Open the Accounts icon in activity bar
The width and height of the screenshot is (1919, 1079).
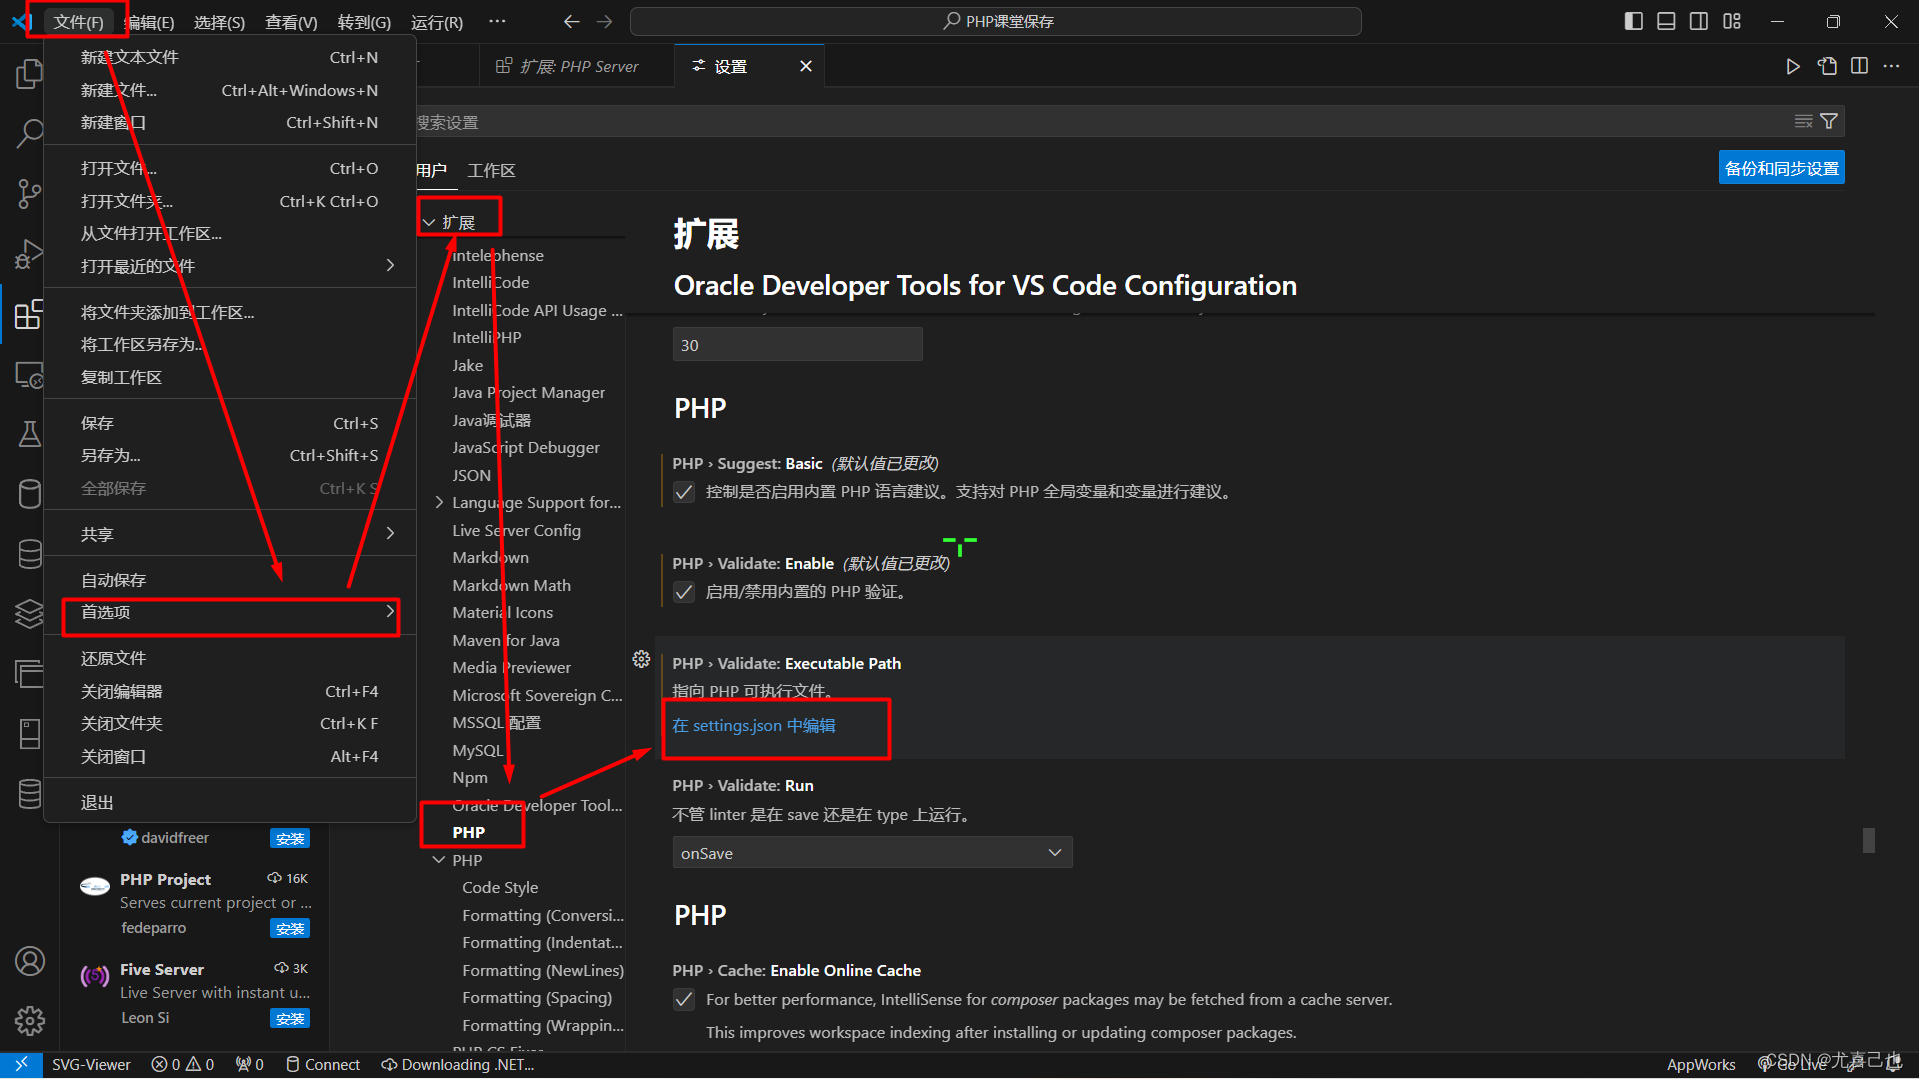[29, 961]
